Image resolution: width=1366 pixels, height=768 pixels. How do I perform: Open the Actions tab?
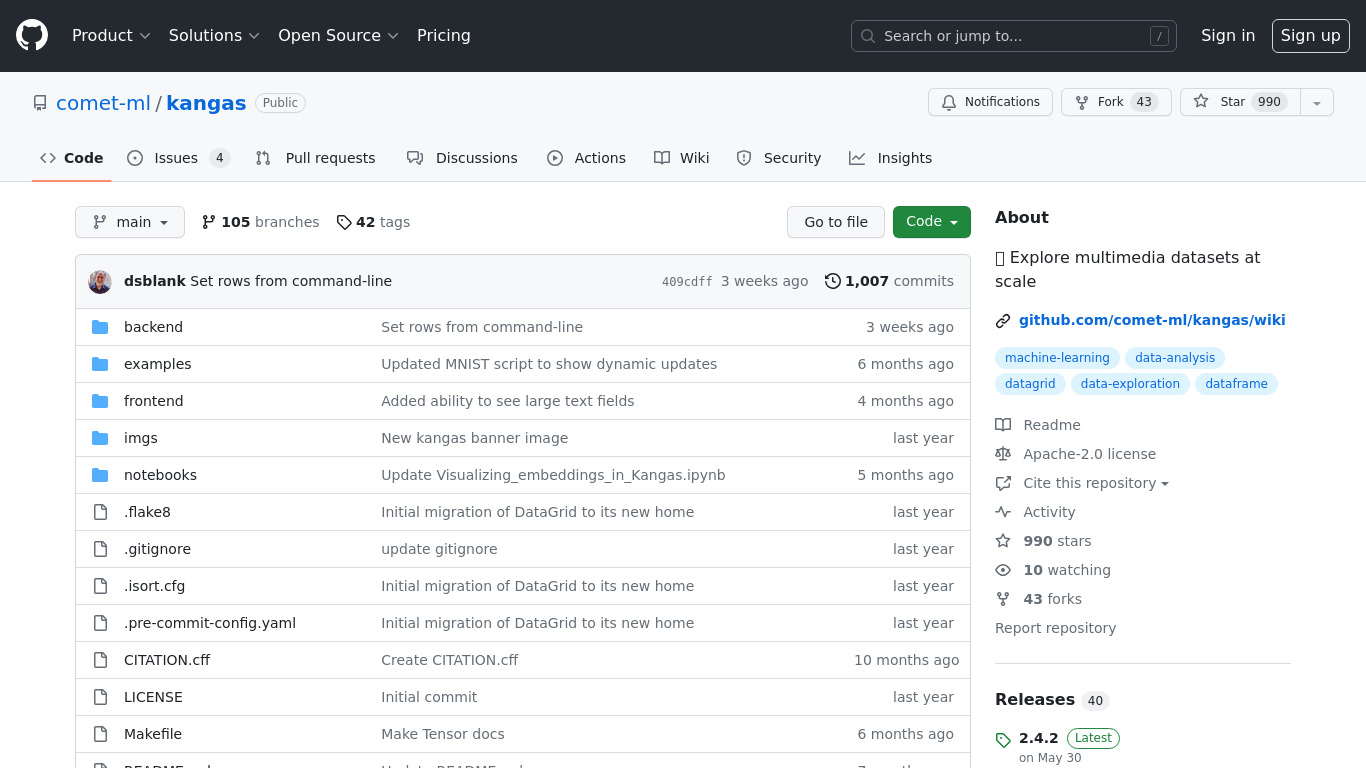pyautogui.click(x=586, y=158)
